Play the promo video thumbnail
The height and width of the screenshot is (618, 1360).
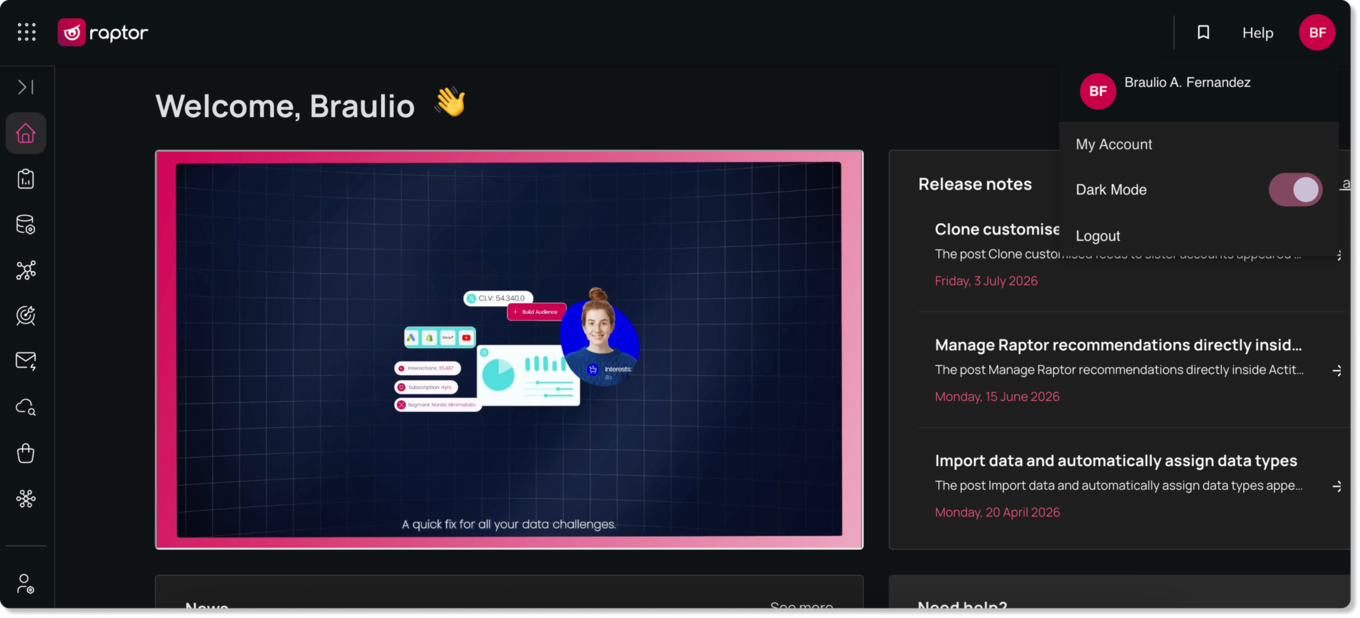coord(509,350)
